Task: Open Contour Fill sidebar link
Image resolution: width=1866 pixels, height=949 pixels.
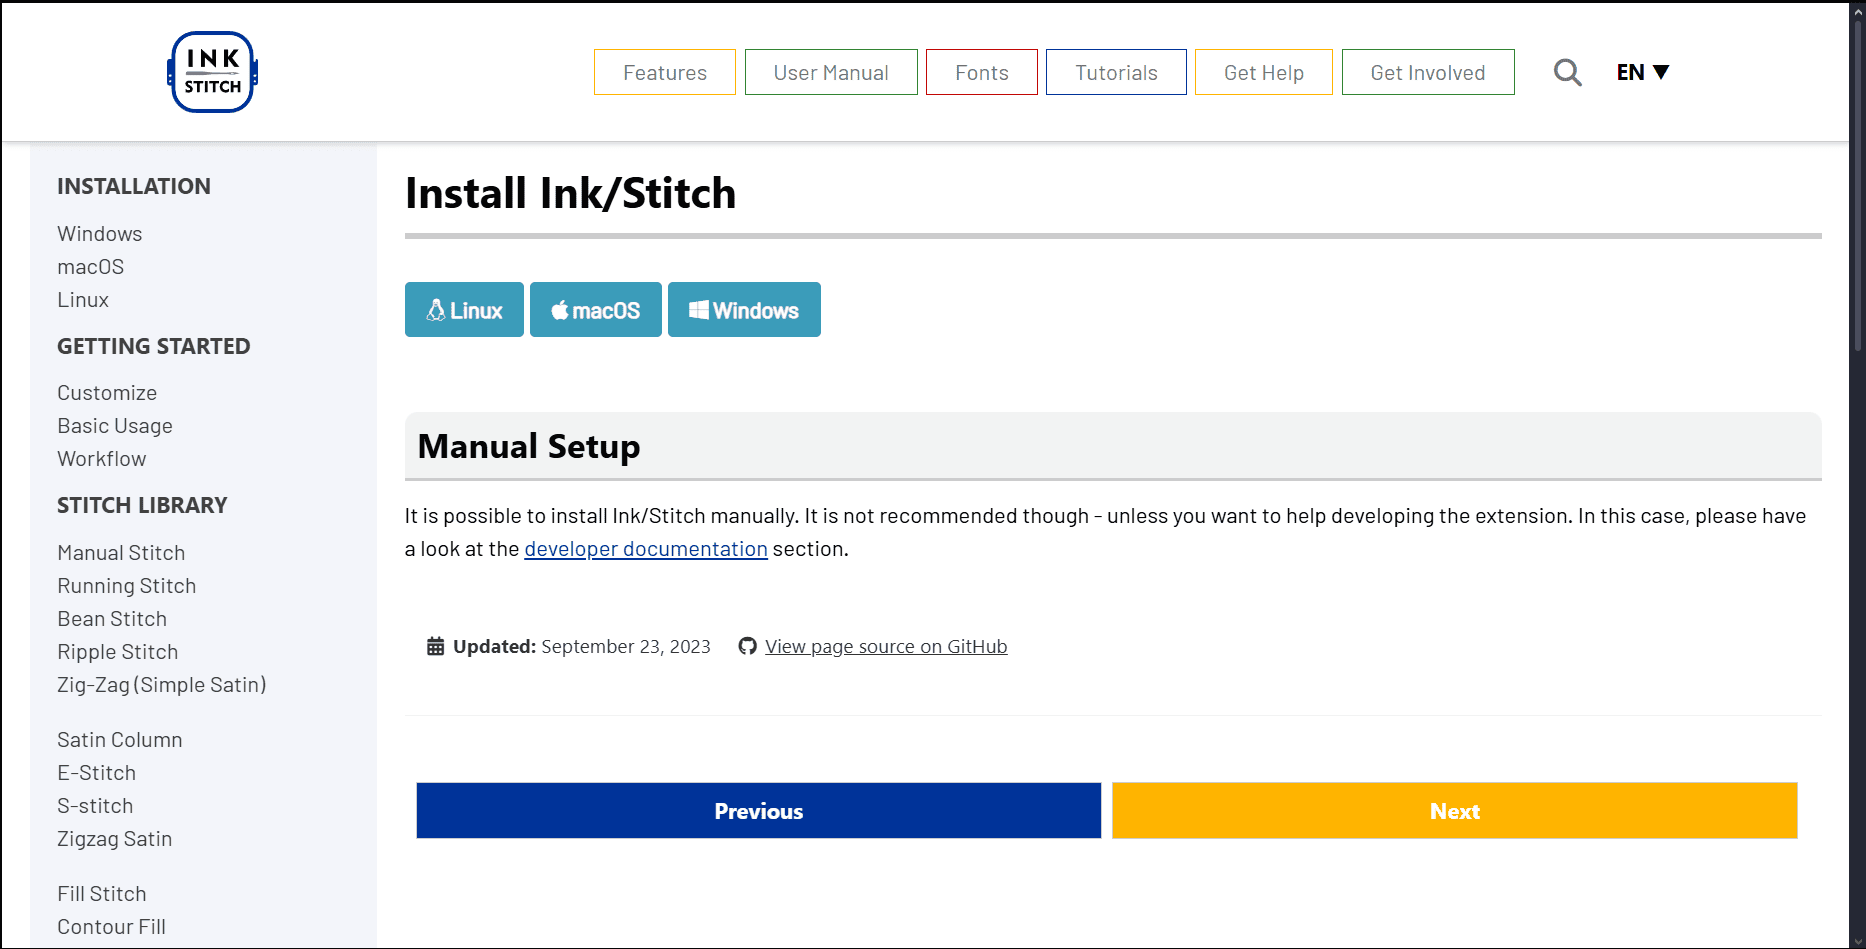Action: click(x=112, y=927)
